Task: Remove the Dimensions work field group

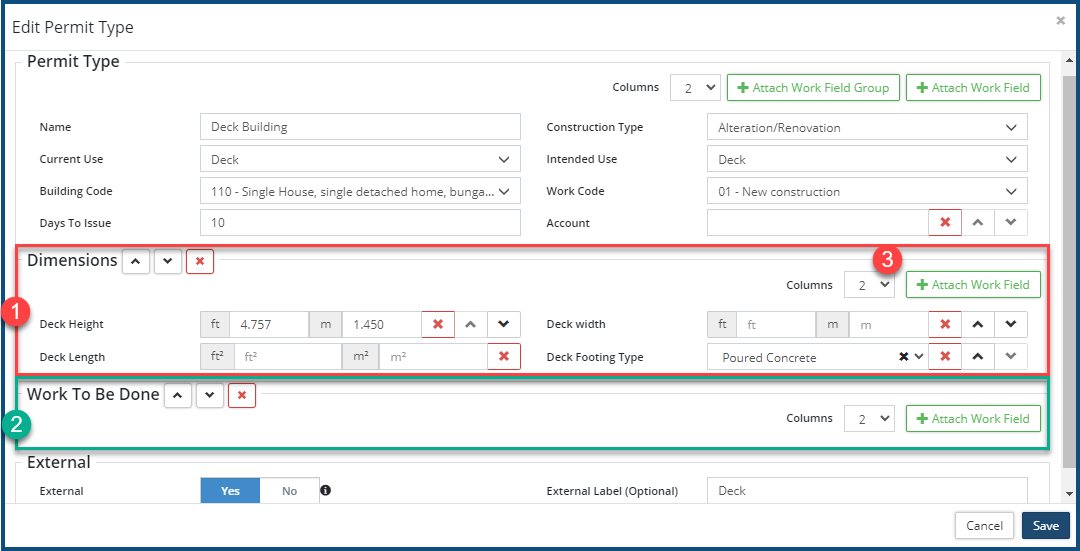Action: pos(200,262)
